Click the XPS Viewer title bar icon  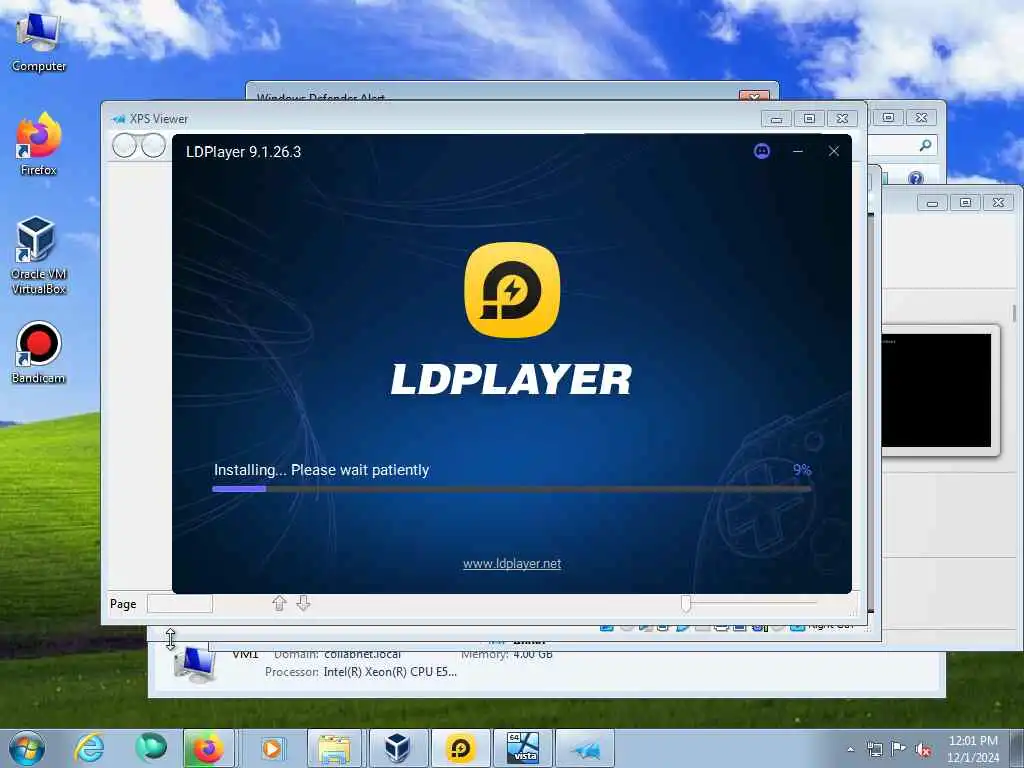click(x=118, y=119)
